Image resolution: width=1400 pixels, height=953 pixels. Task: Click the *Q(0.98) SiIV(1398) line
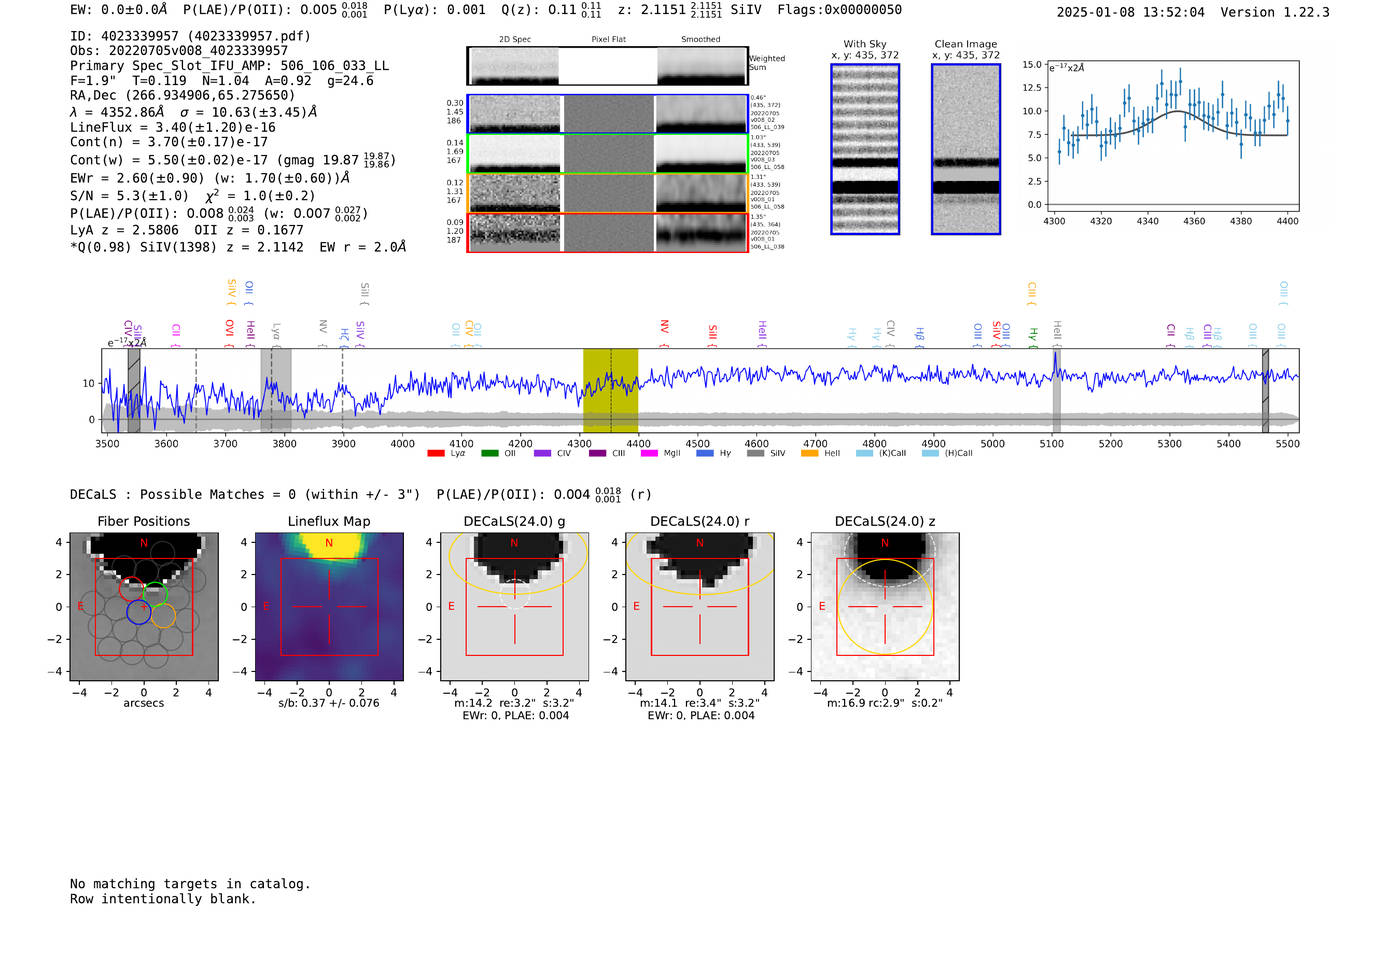pos(238,247)
